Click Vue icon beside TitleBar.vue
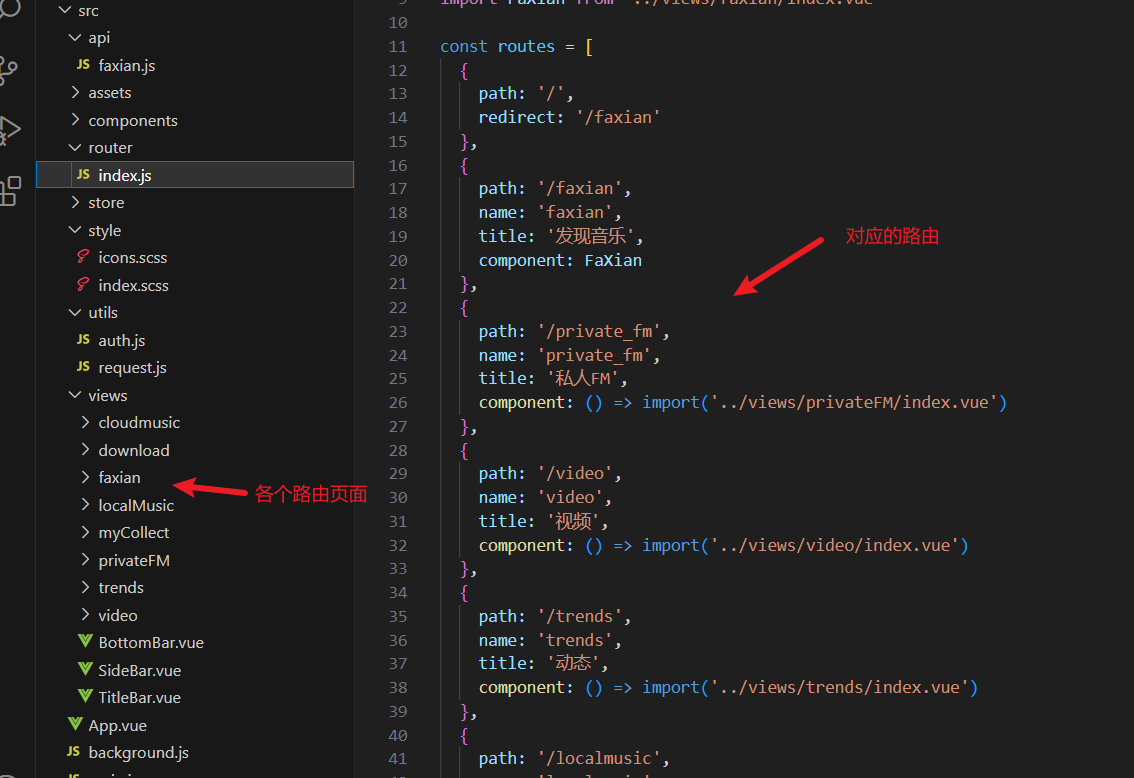The image size is (1134, 778). point(85,697)
